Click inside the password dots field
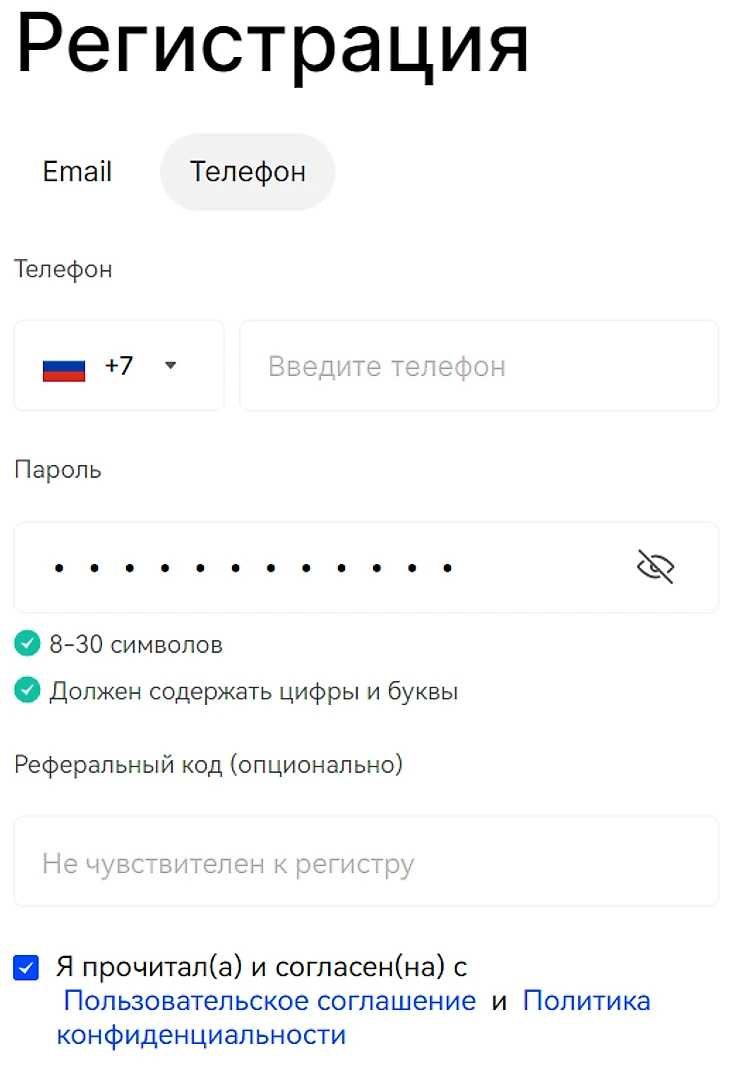Viewport: 730px width, 1066px height. pyautogui.click(x=300, y=568)
